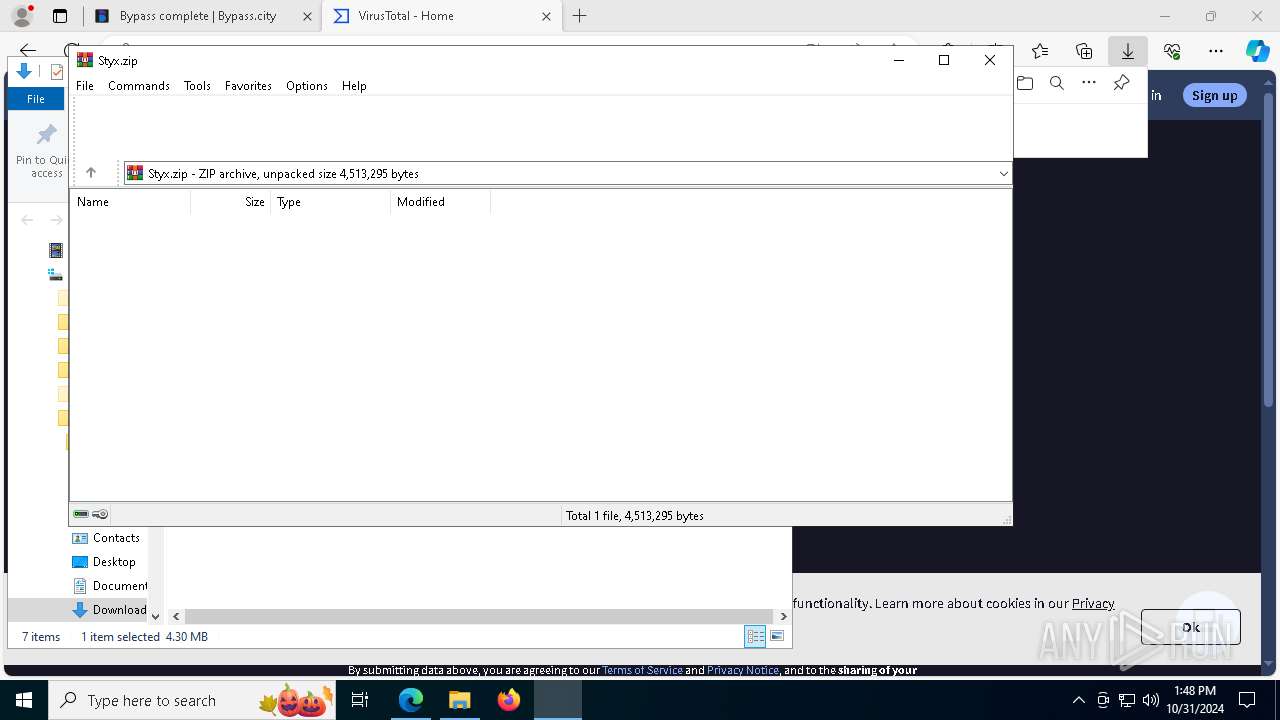Select Documents in Explorer navigation tree

click(108, 586)
